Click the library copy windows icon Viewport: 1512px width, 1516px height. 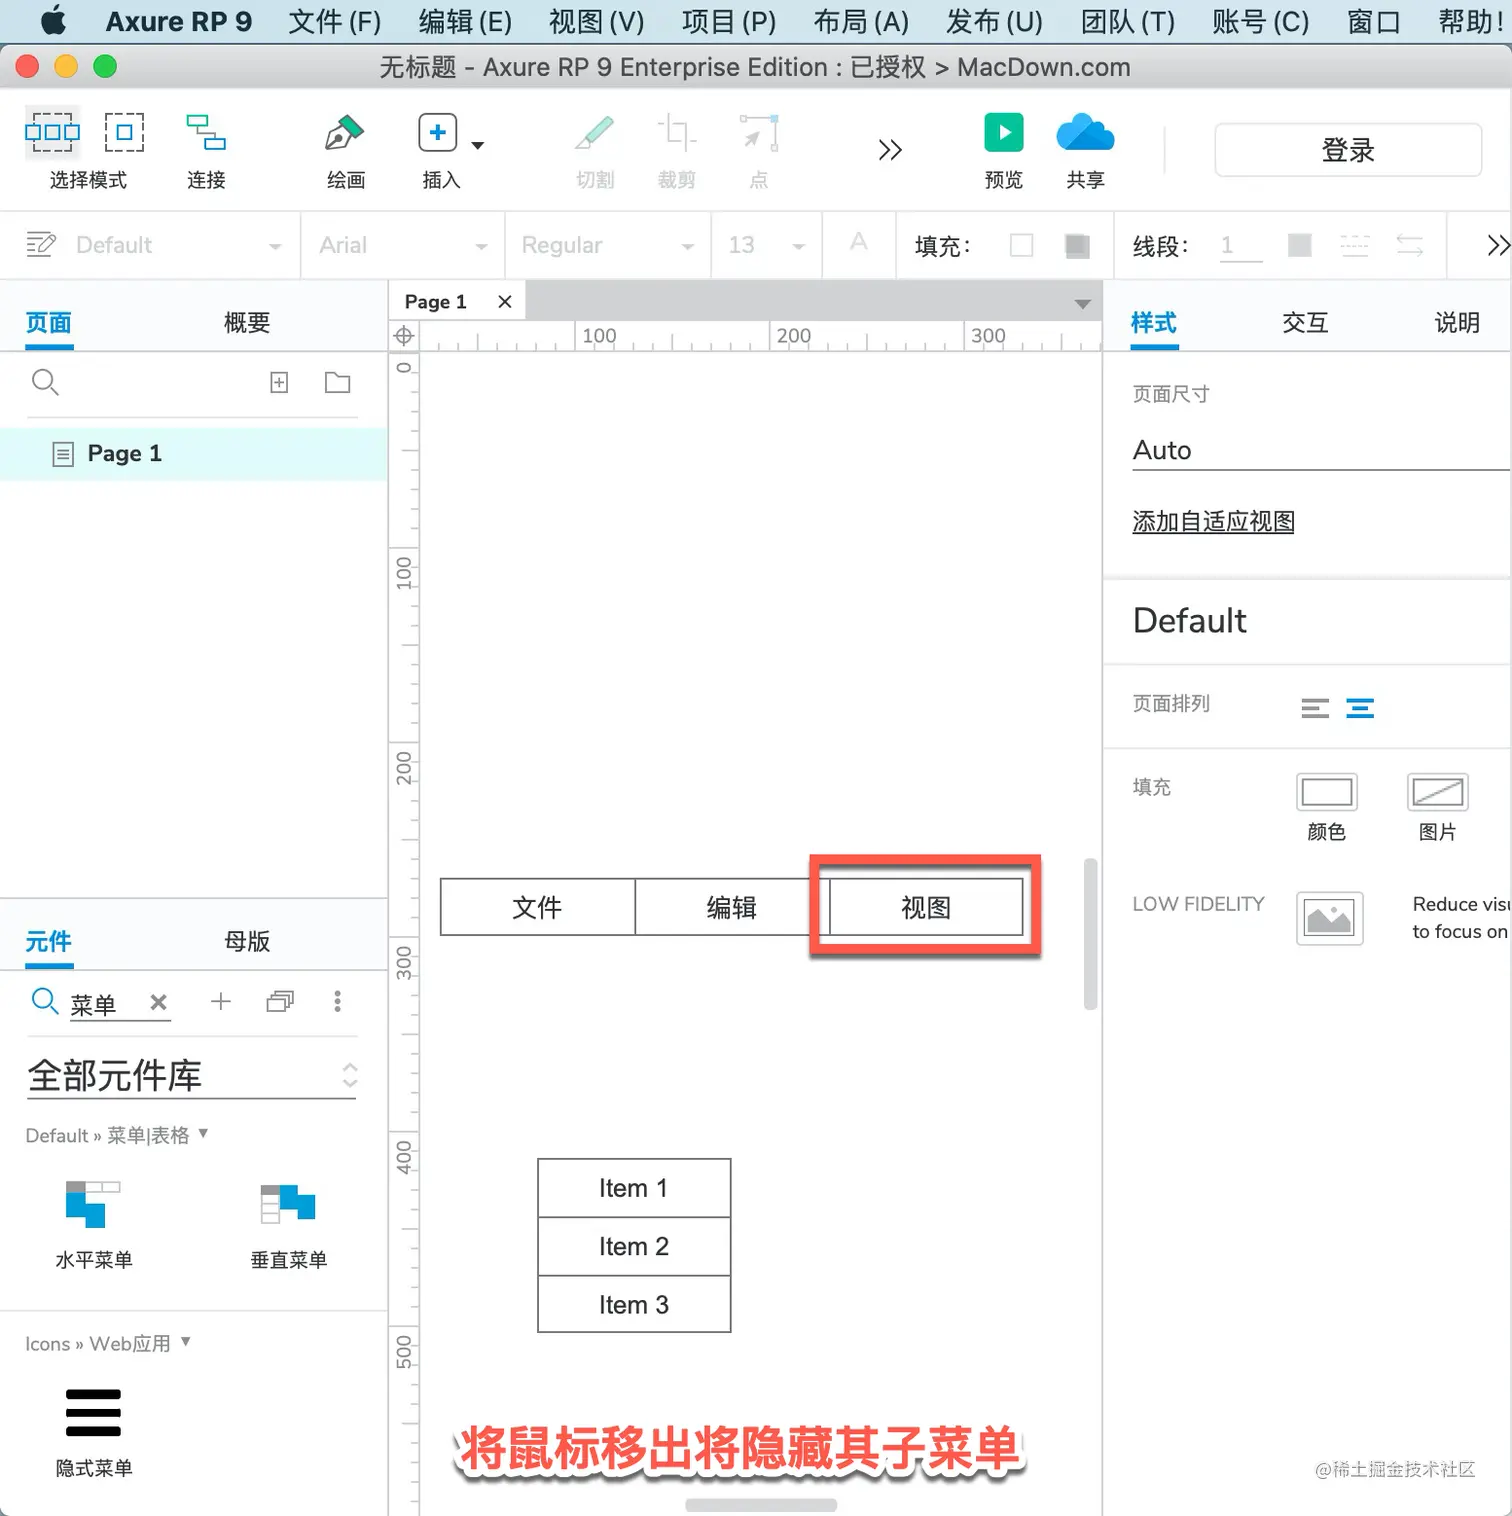[280, 1001]
